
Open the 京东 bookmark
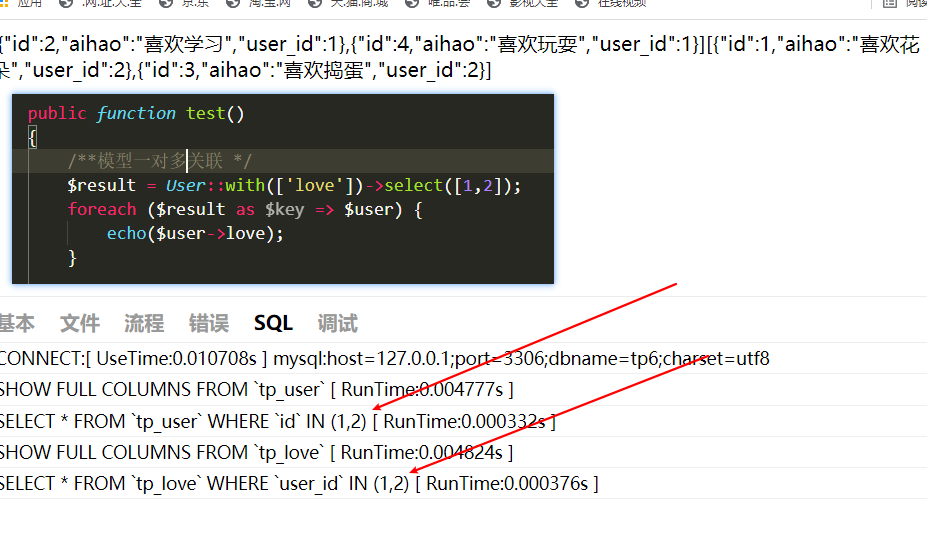195,3
